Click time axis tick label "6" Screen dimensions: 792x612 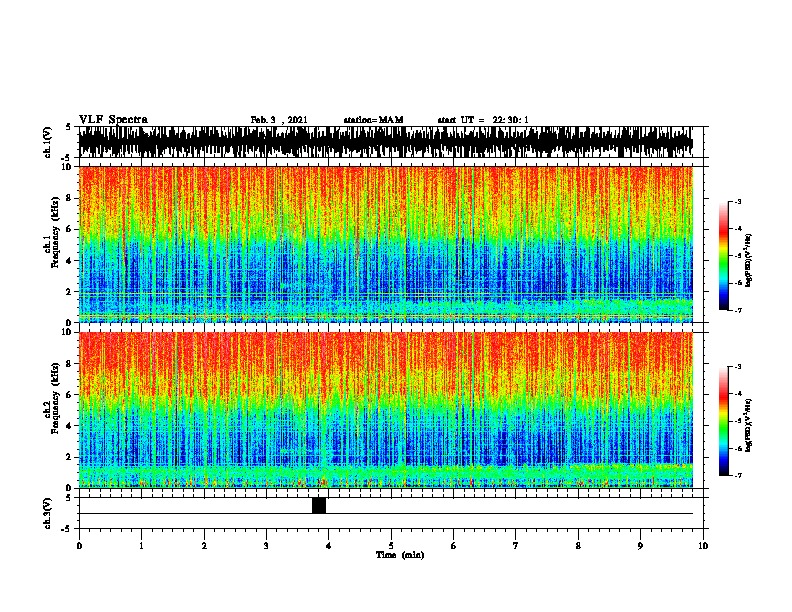point(454,546)
